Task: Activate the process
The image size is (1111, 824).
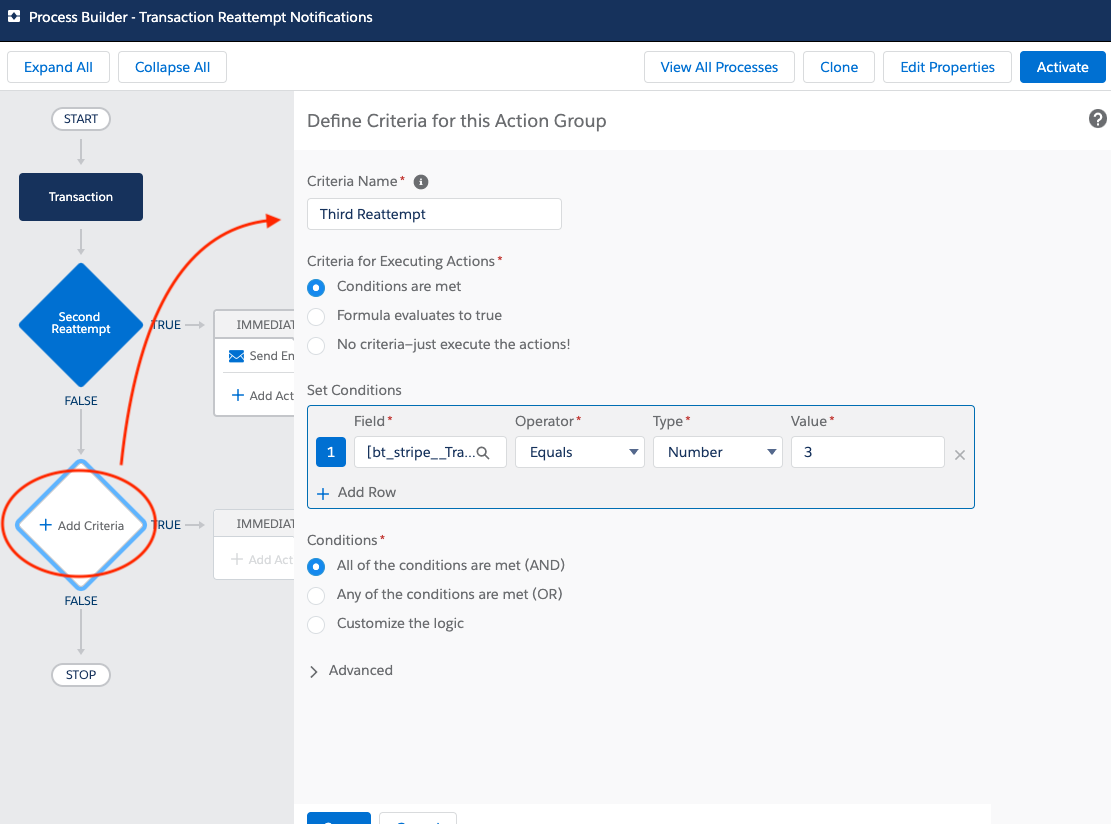Action: 1062,67
